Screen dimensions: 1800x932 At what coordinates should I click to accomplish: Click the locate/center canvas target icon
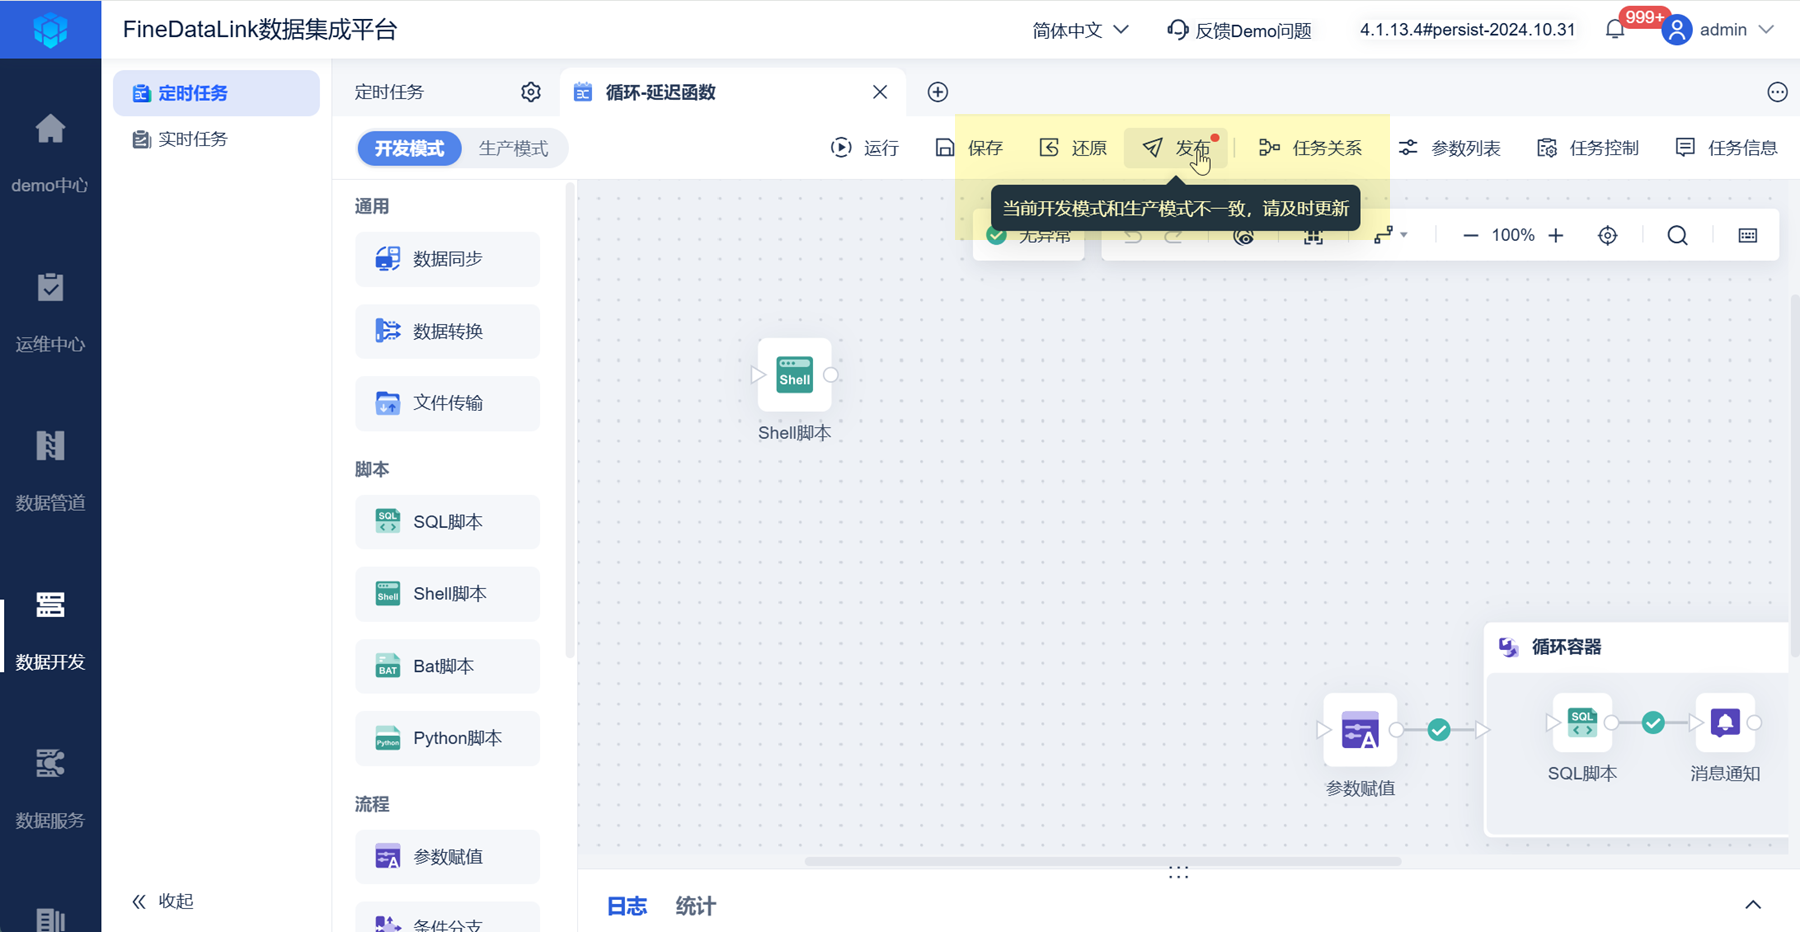1608,236
